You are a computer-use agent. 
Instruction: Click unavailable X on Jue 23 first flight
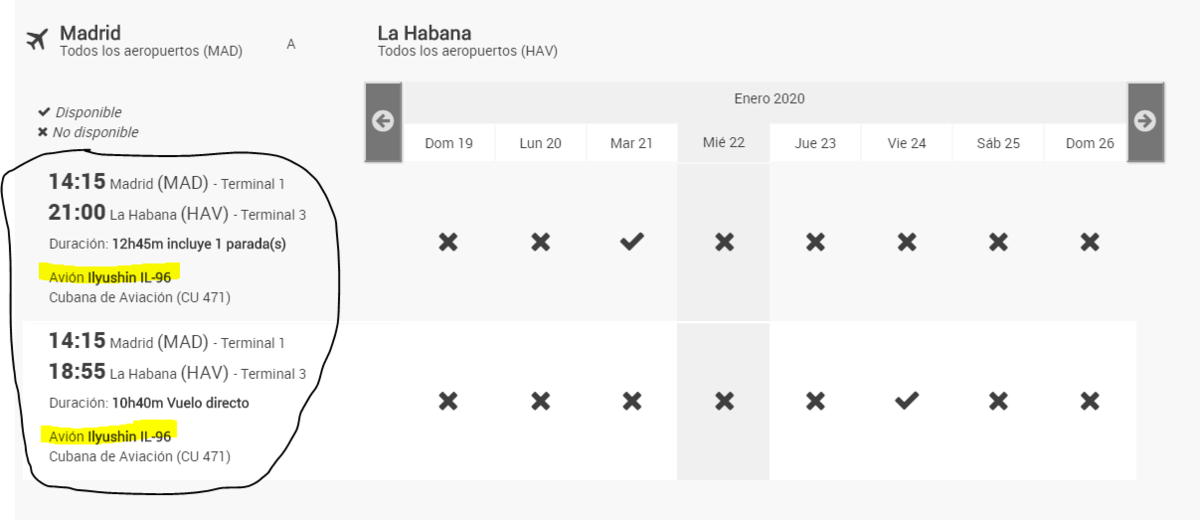(x=815, y=241)
